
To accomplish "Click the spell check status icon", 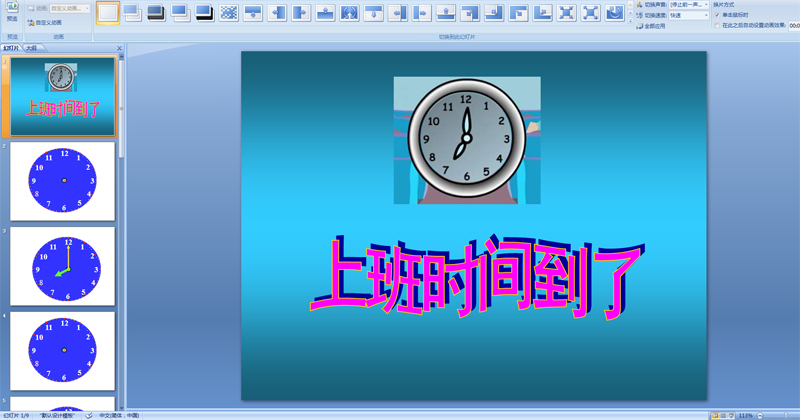I will pyautogui.click(x=89, y=416).
